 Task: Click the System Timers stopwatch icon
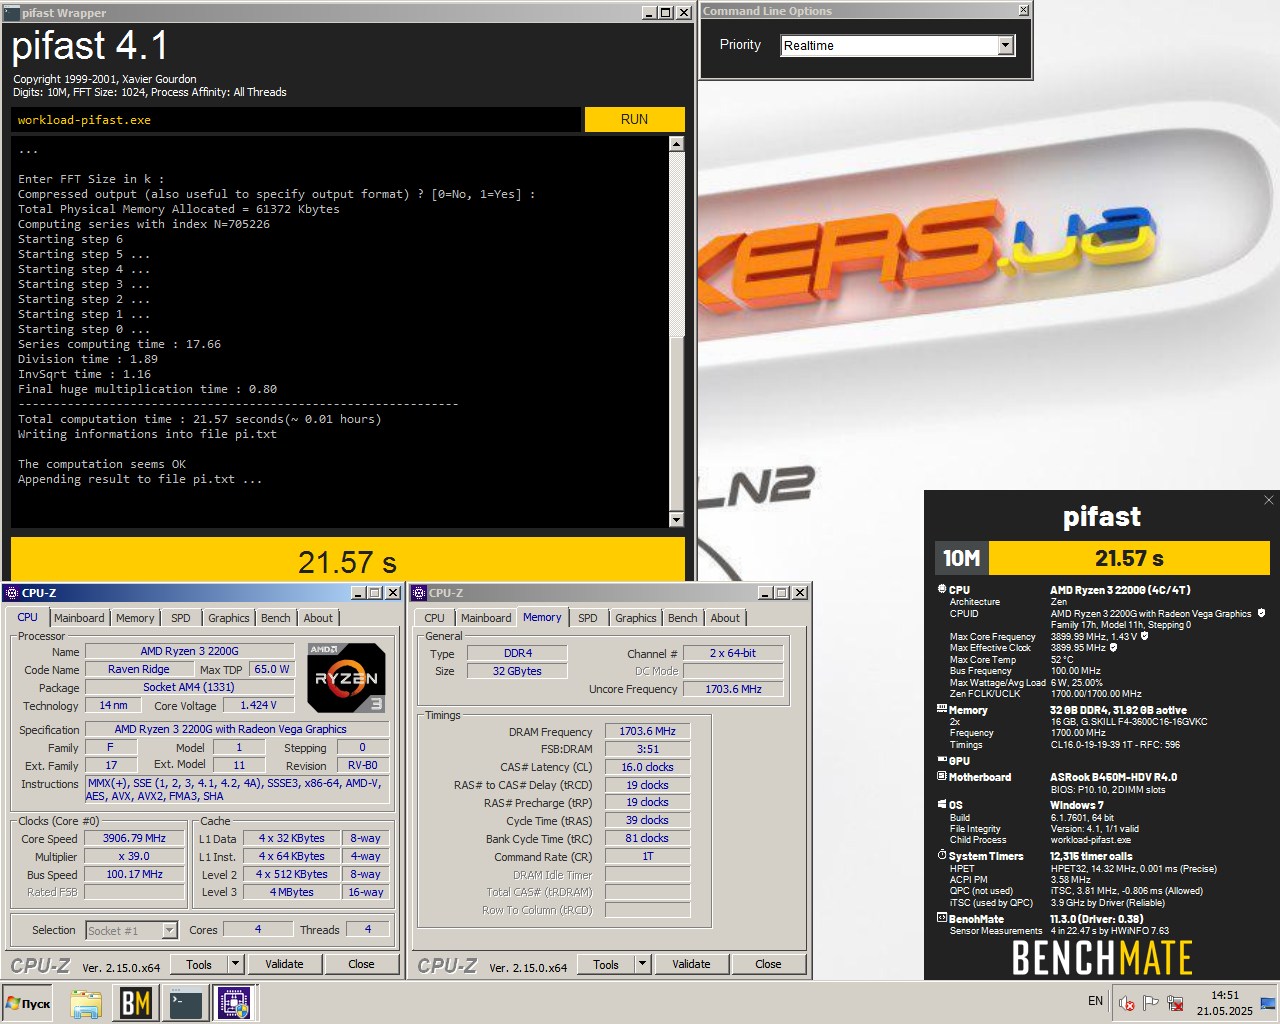[942, 856]
